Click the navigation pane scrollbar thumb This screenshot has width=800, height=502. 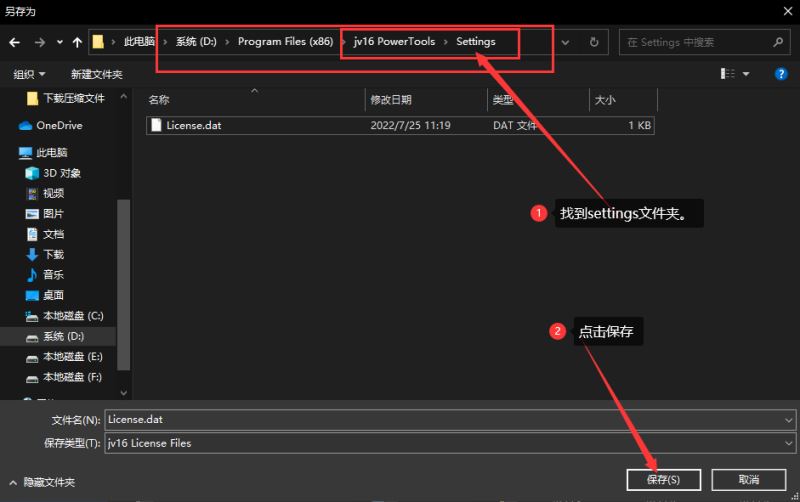pos(123,284)
